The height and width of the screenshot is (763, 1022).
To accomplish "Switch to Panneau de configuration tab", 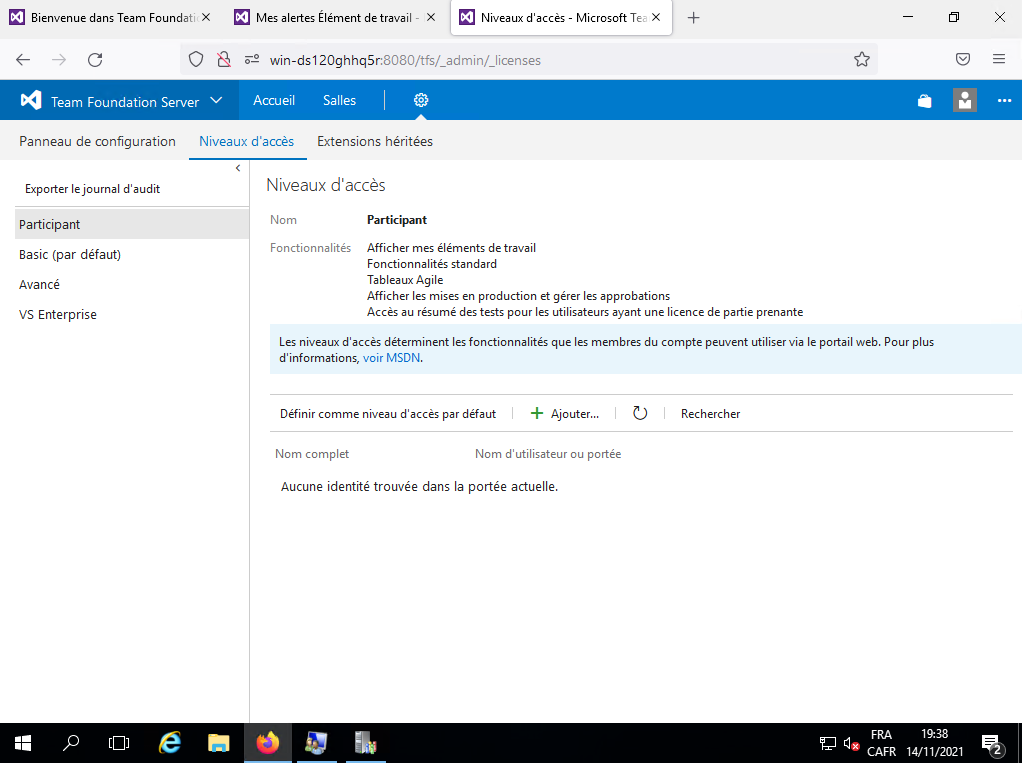I will click(x=97, y=142).
